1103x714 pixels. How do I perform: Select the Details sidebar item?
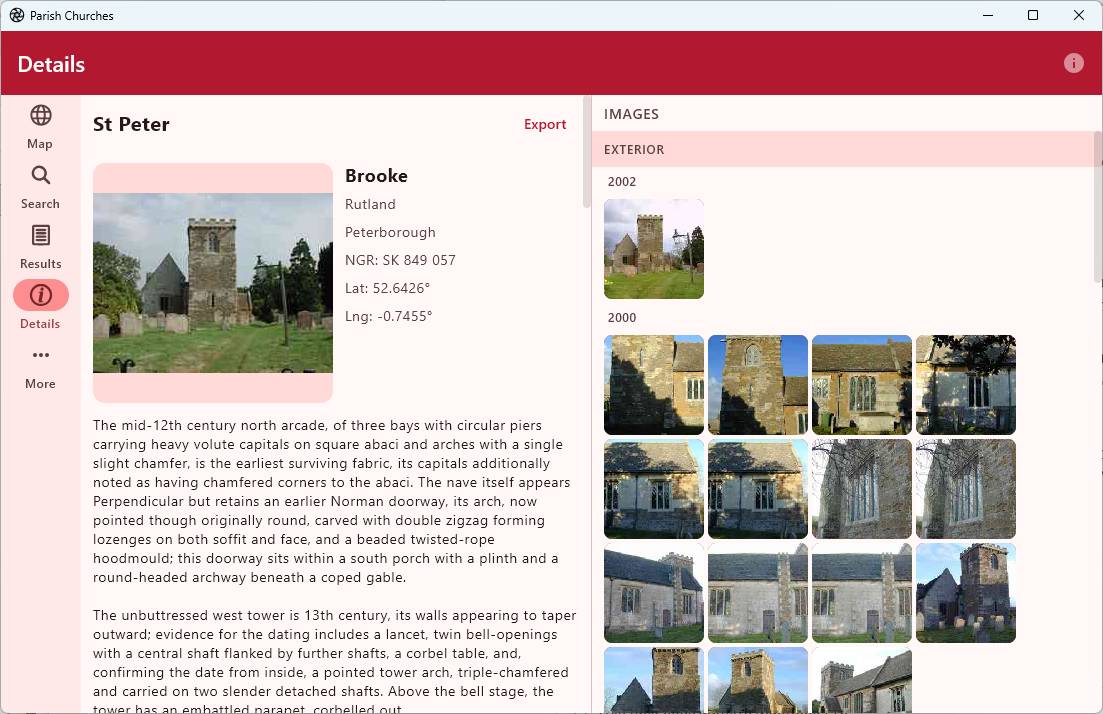(40, 307)
